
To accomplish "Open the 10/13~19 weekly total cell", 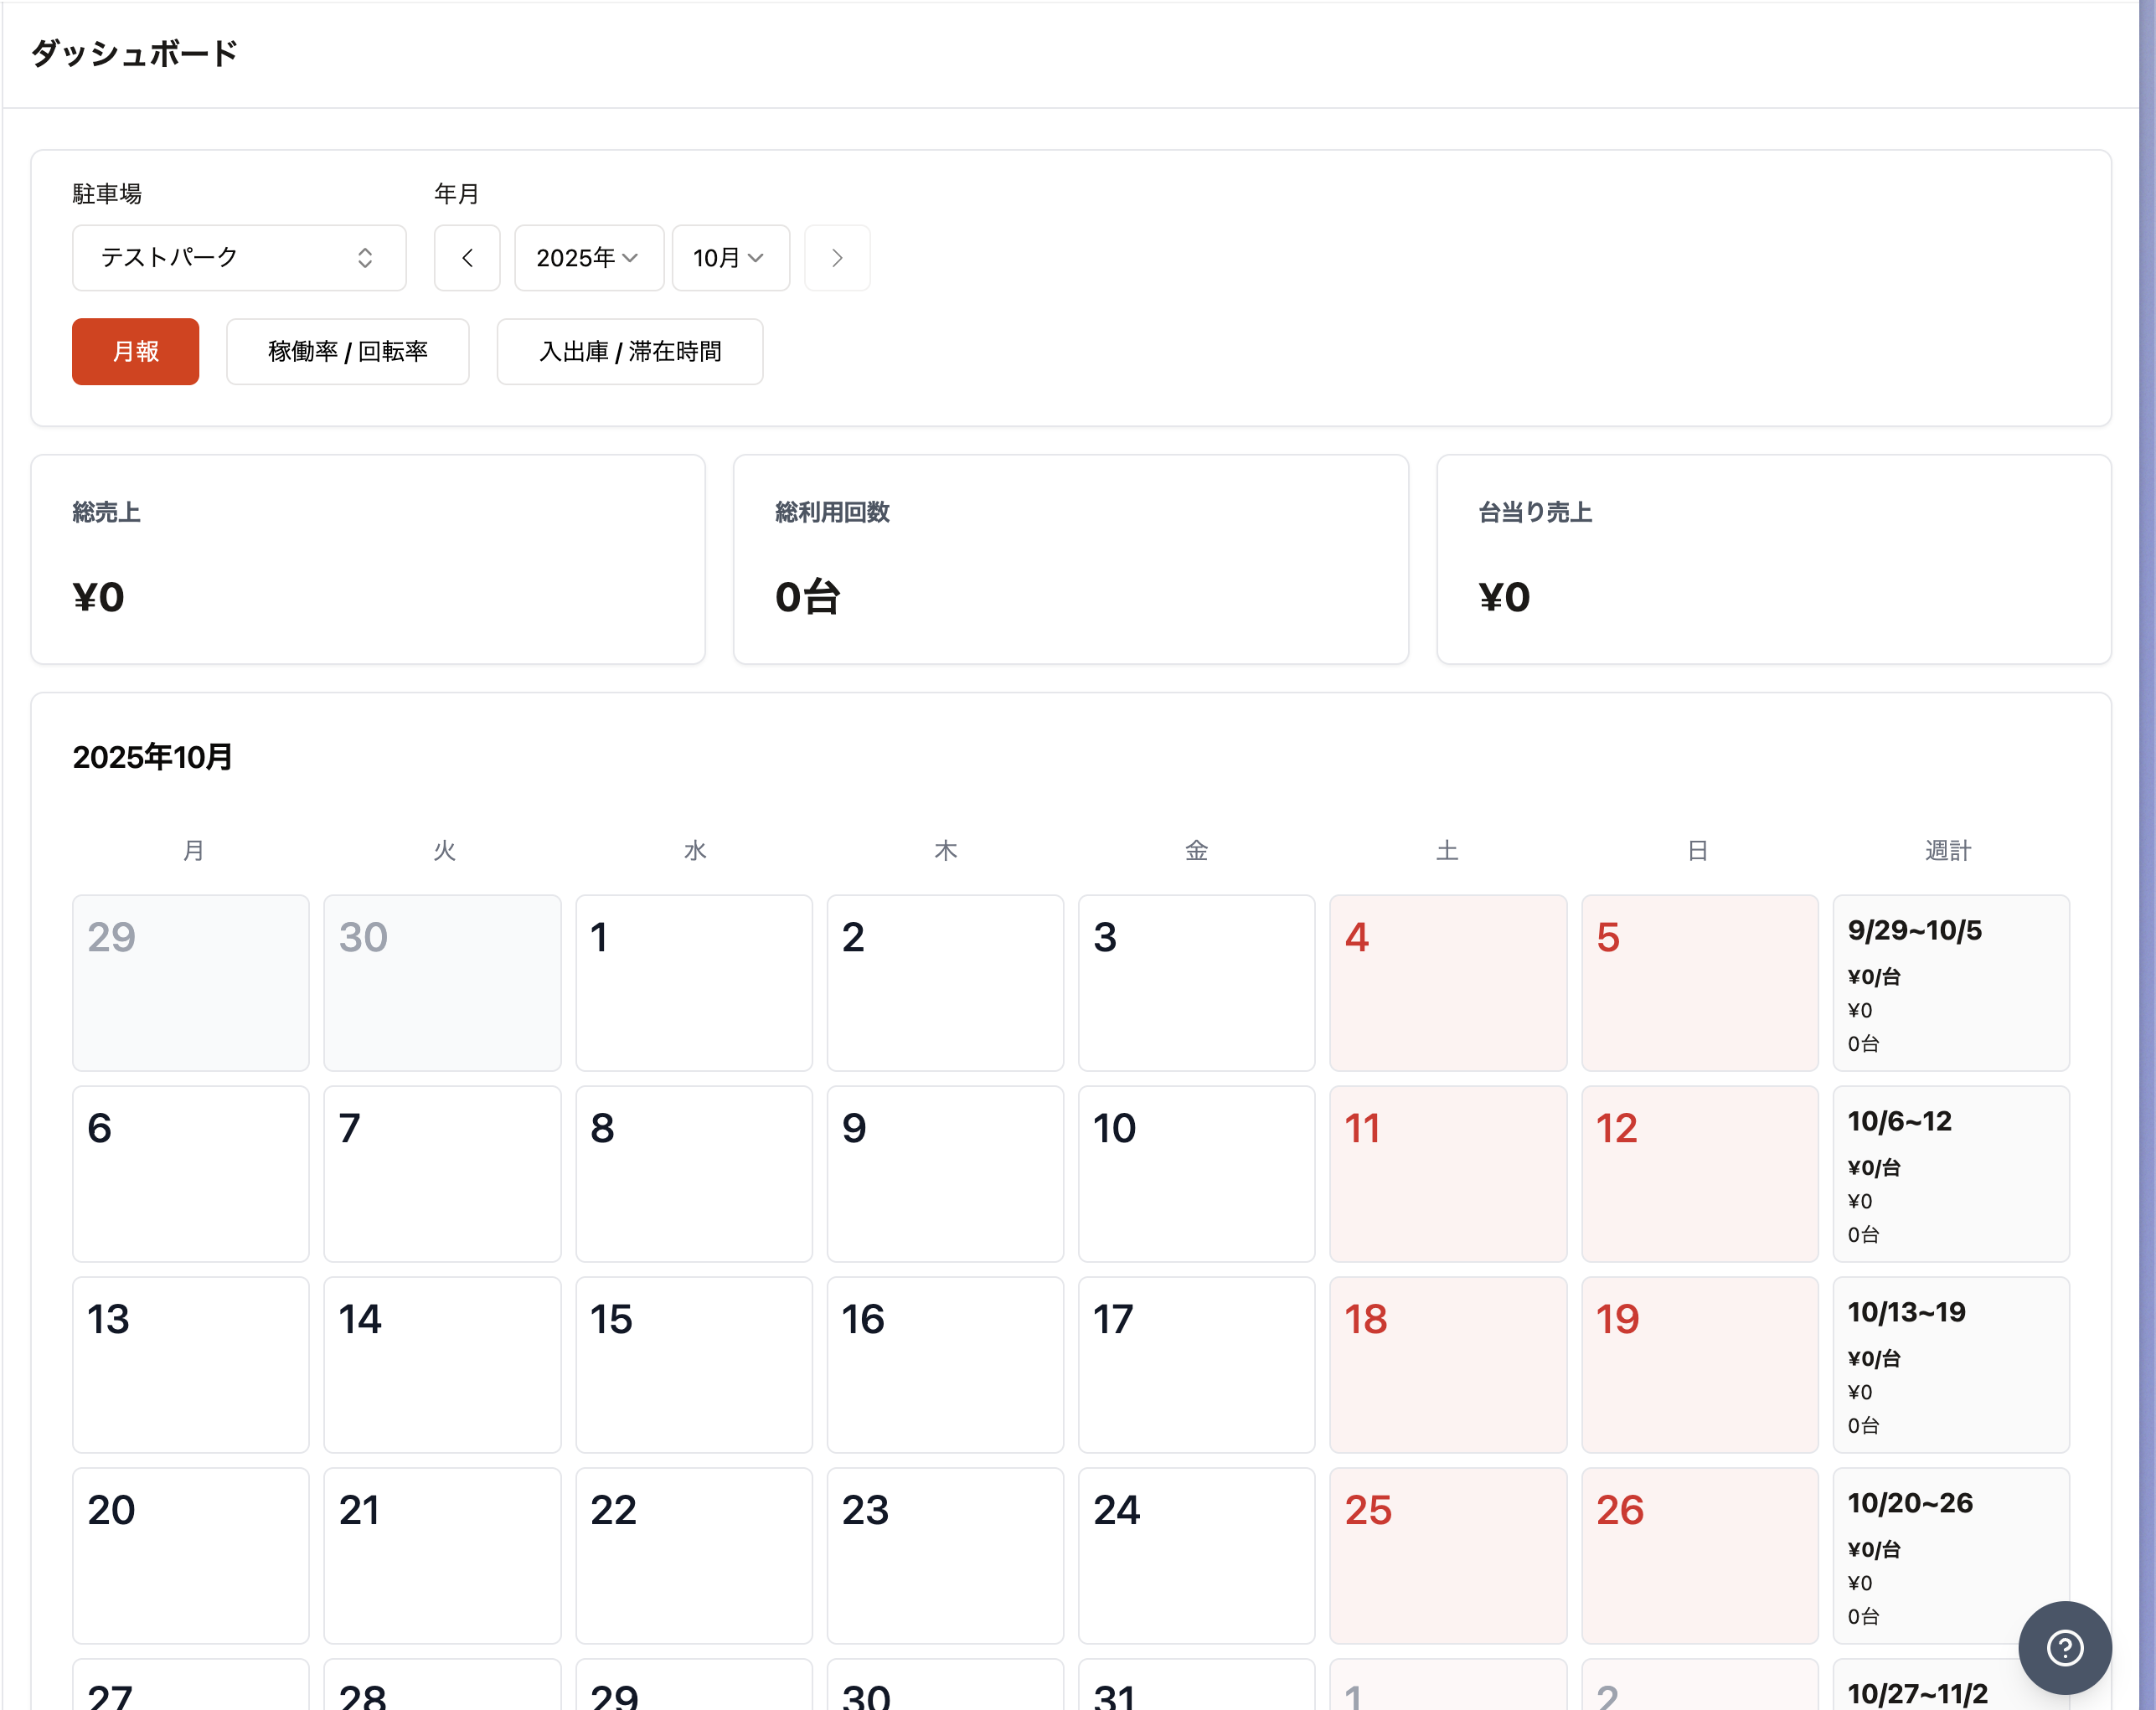I will 1950,1364.
